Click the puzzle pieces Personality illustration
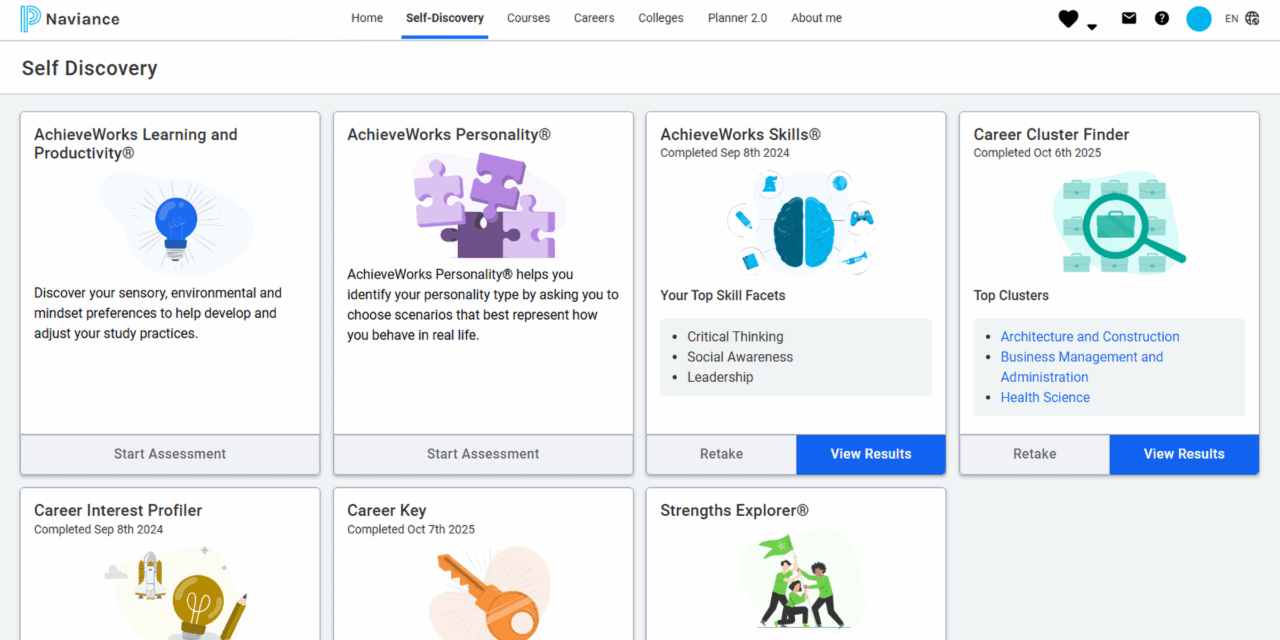This screenshot has height=640, width=1280. pos(484,205)
